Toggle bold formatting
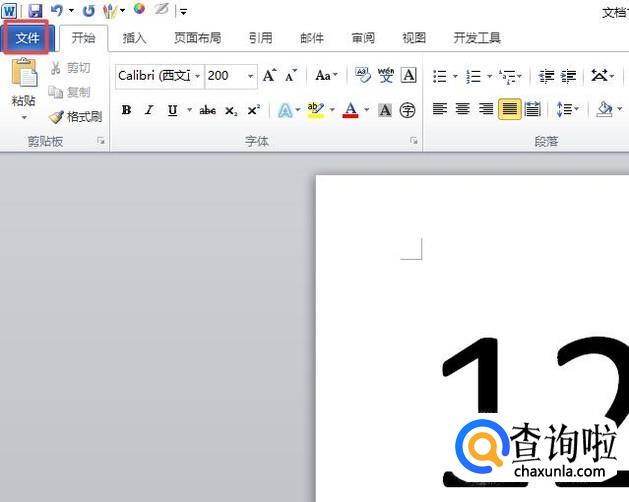The image size is (629, 502). pos(126,110)
